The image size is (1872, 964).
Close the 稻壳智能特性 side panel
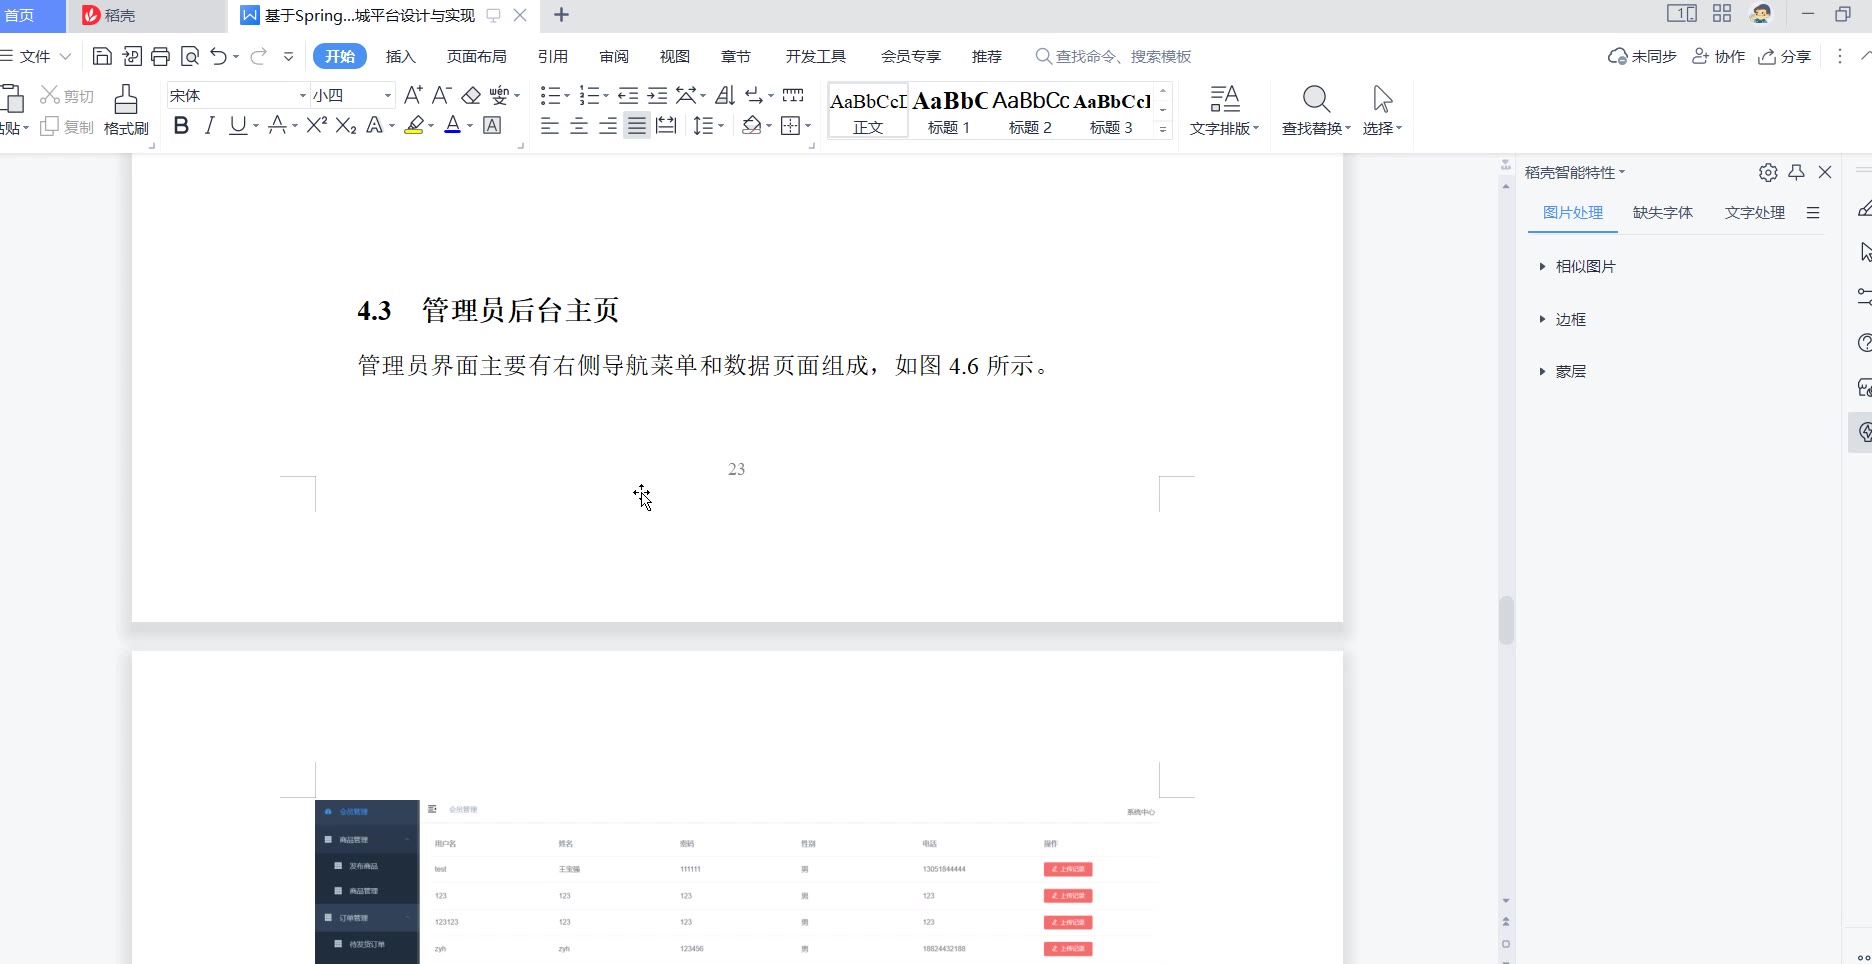tap(1825, 172)
